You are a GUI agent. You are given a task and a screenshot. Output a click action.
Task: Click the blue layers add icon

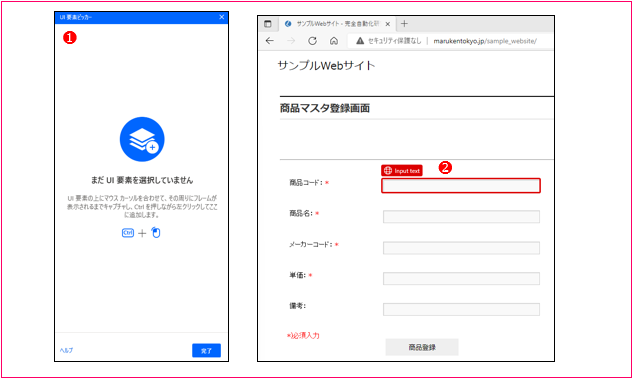coord(142,139)
